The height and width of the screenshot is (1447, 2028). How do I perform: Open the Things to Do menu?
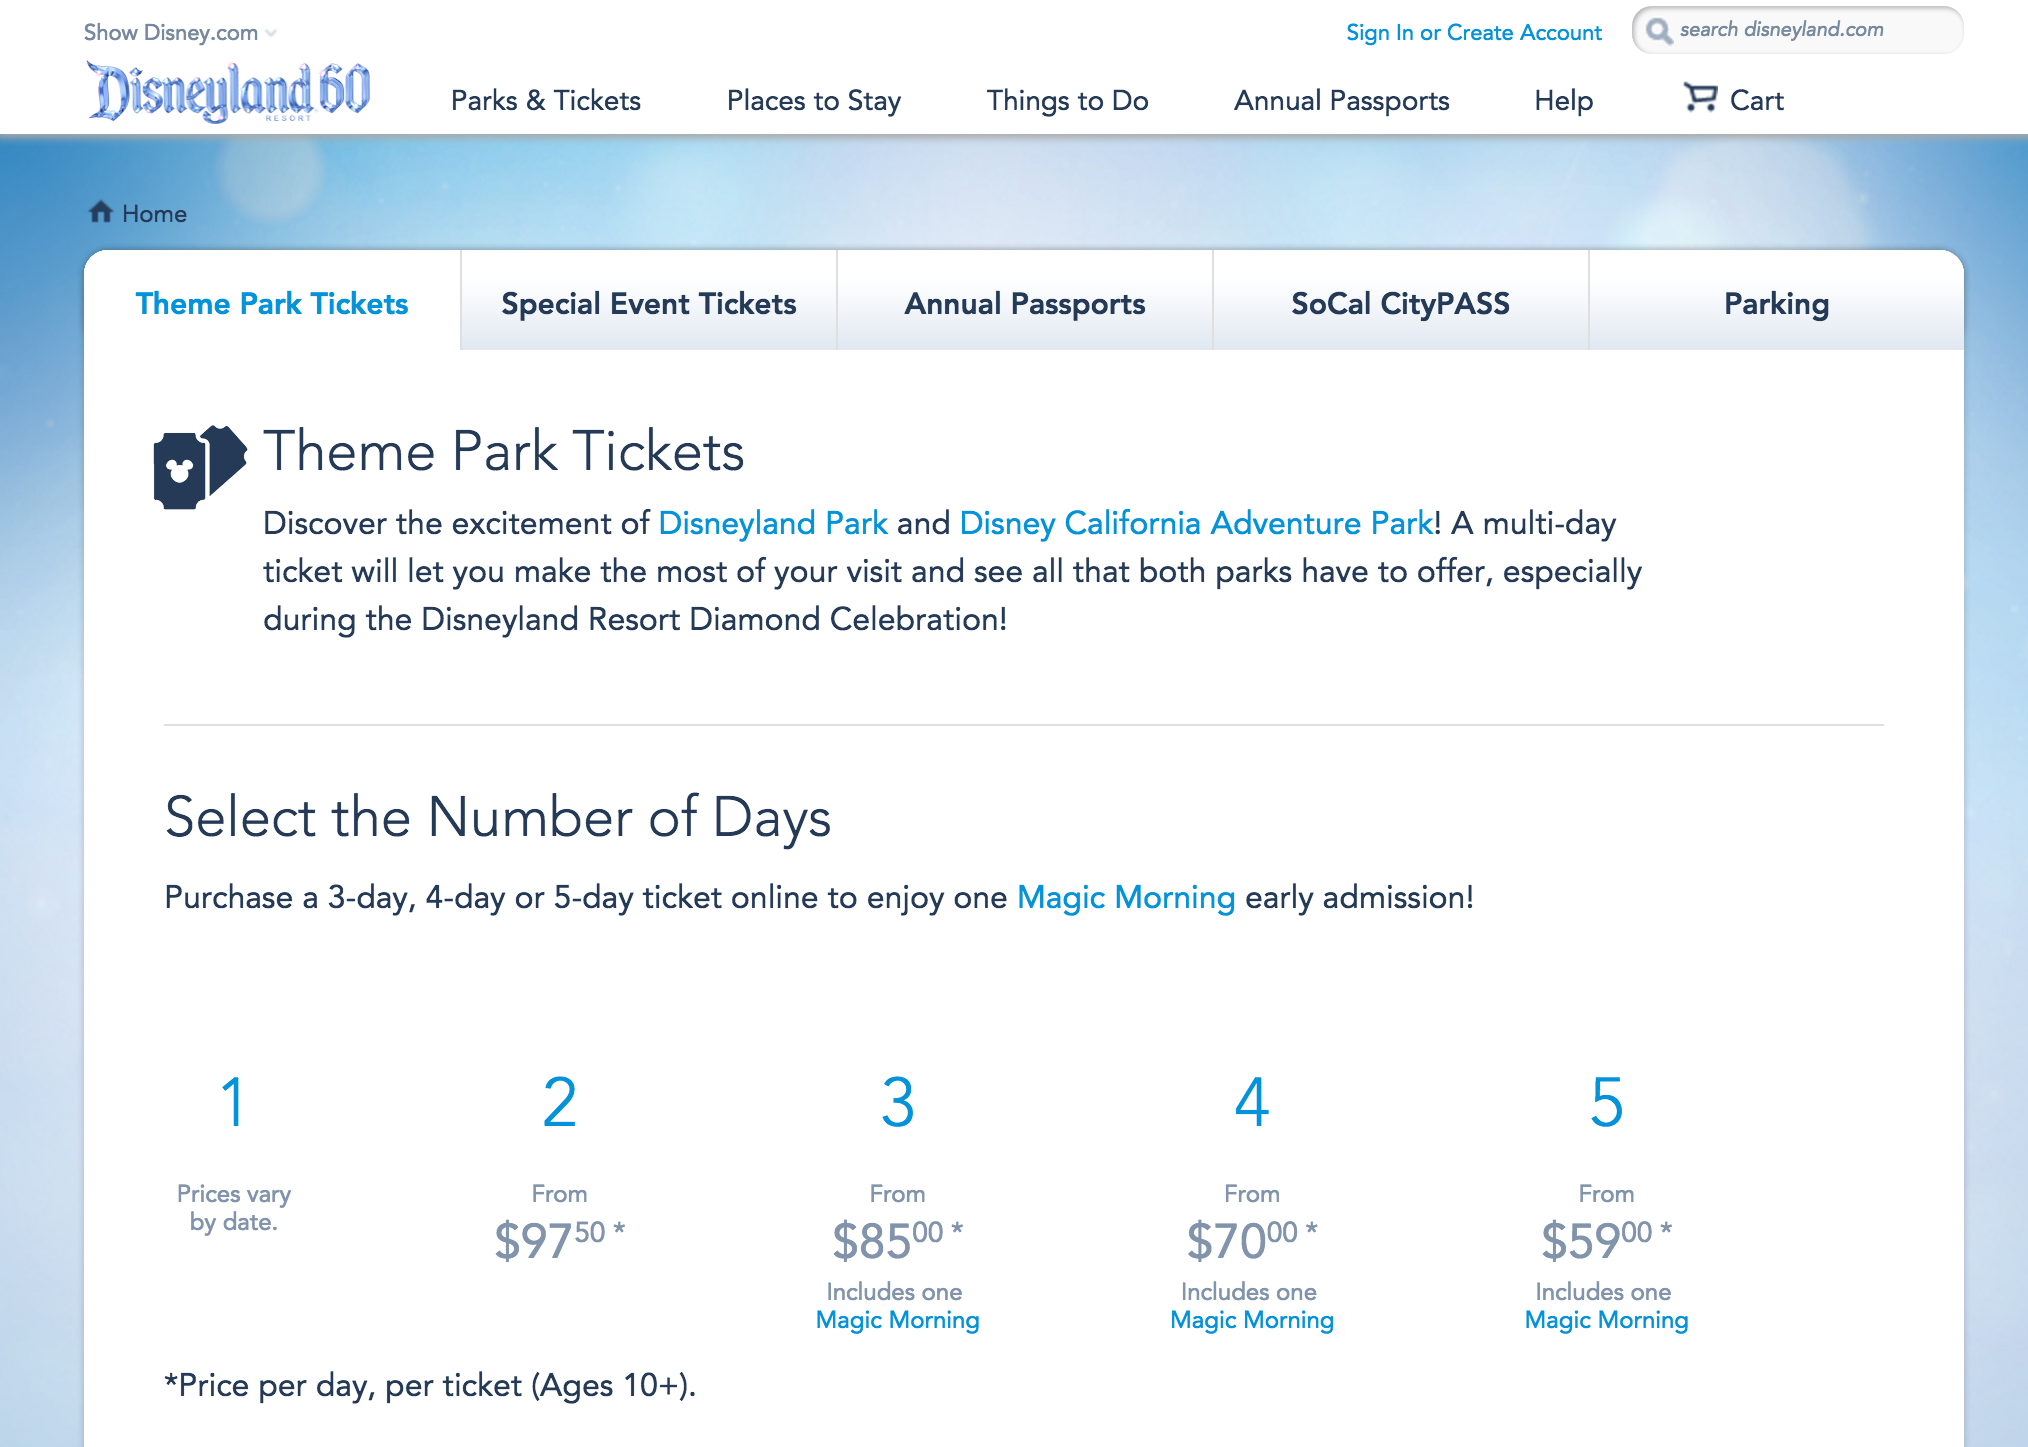(x=1067, y=100)
